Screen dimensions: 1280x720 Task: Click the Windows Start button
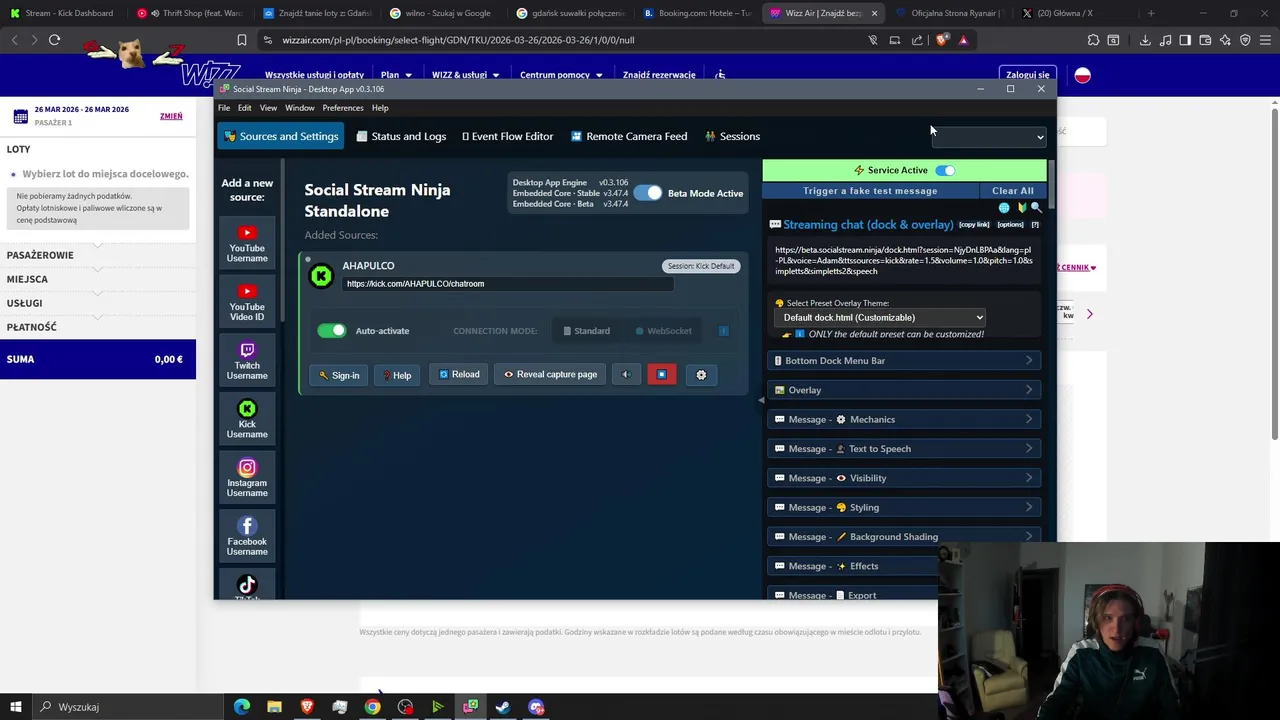(15, 707)
